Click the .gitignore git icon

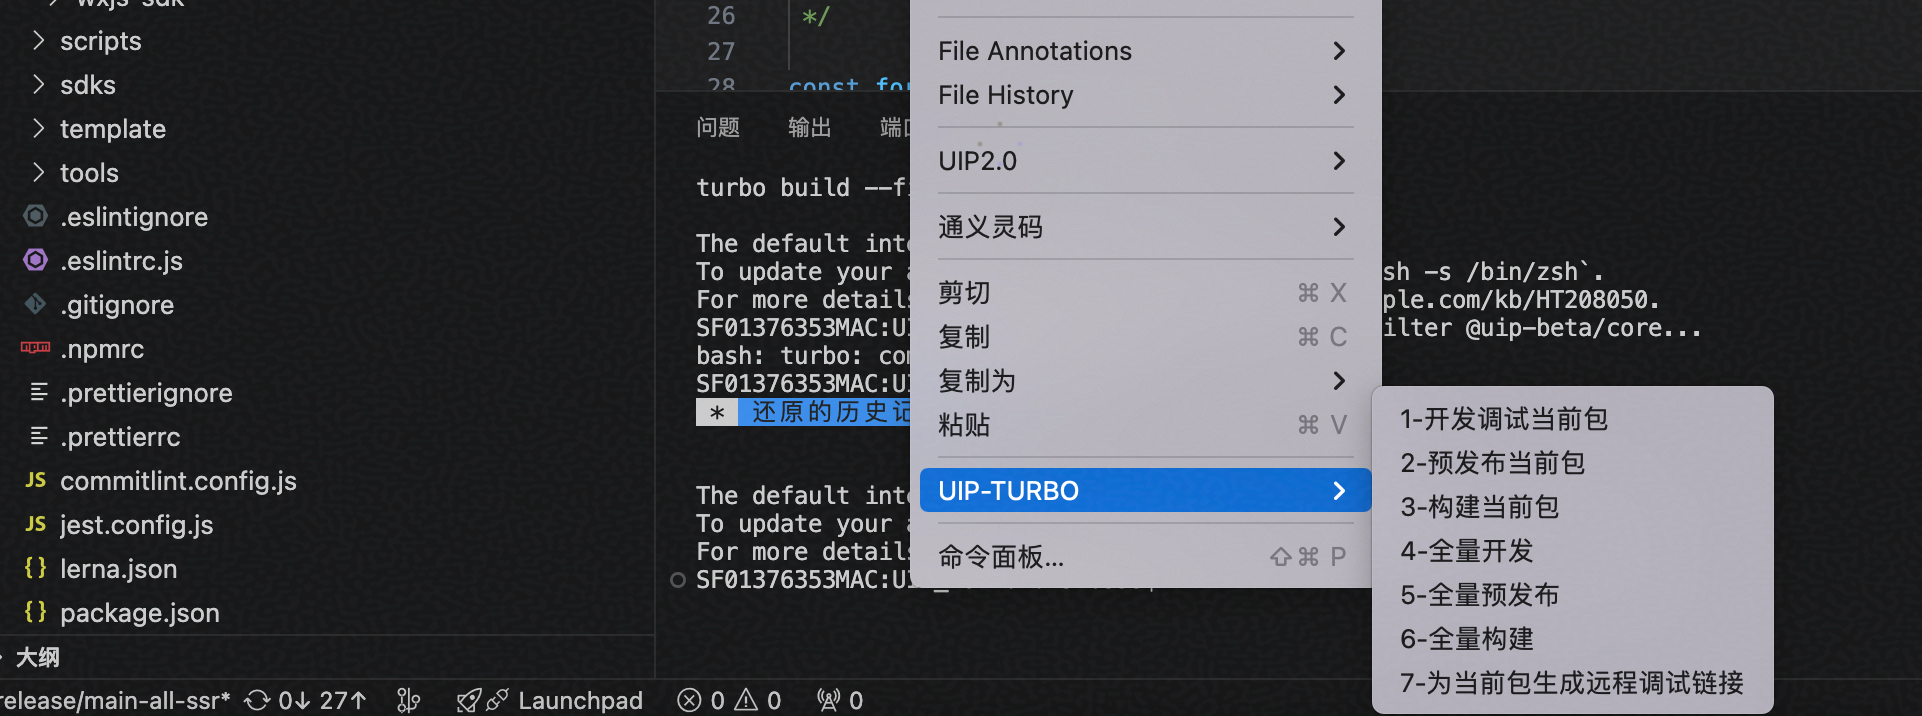(x=35, y=304)
